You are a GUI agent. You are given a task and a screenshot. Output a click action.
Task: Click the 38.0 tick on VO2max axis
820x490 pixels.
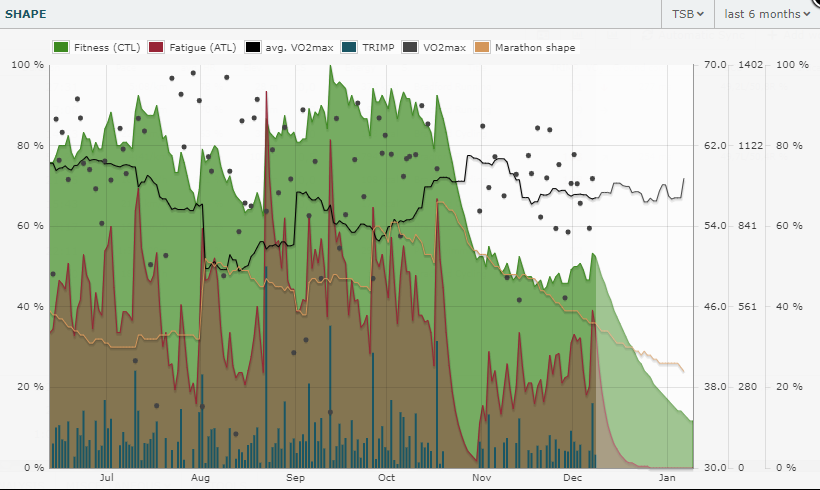[x=713, y=387]
